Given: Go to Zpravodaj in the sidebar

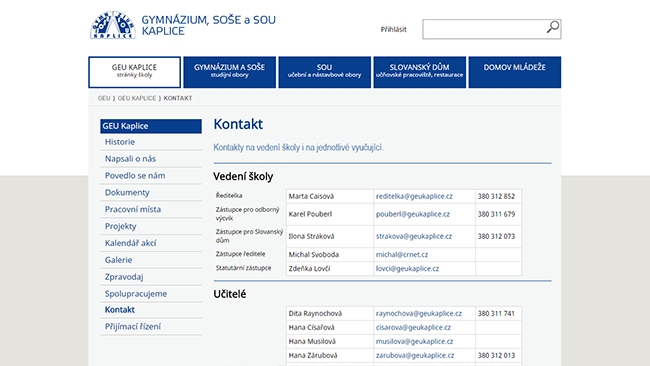Looking at the screenshot, I should coord(124,277).
